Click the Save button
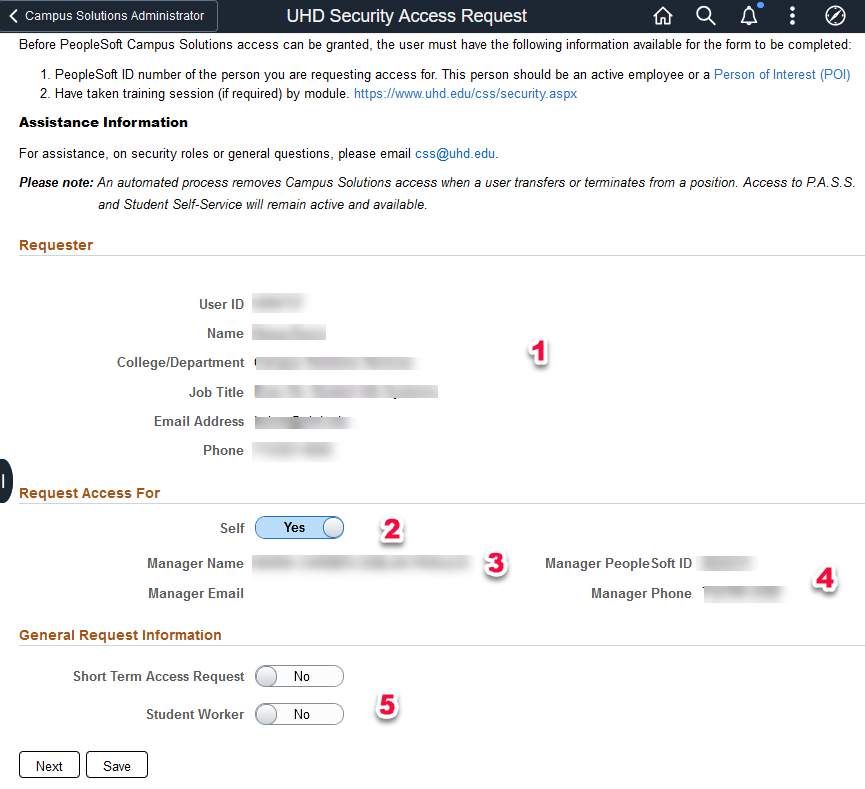Viewport: 865px width, 789px height. click(117, 765)
